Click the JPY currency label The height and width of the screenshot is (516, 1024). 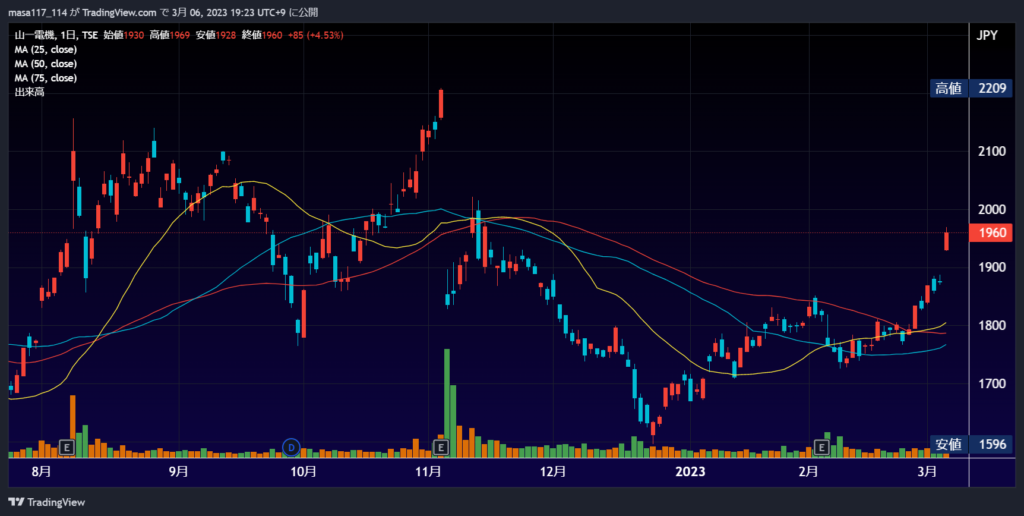click(x=987, y=36)
